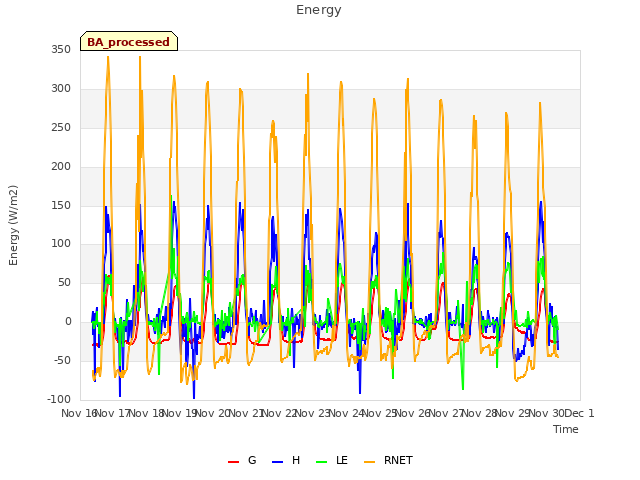The width and height of the screenshot is (640, 480).
Task: Click the 300 y-axis tick label
Action: tap(61, 89)
